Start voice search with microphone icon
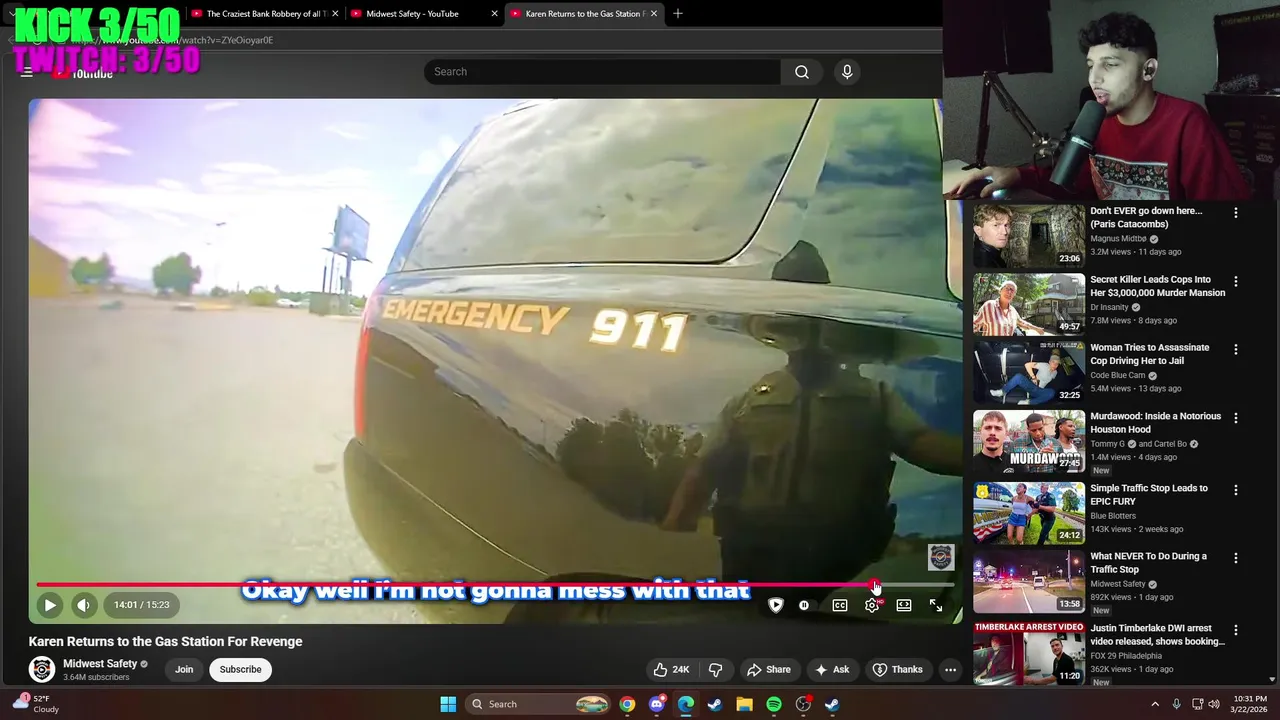The width and height of the screenshot is (1280, 720). (847, 72)
